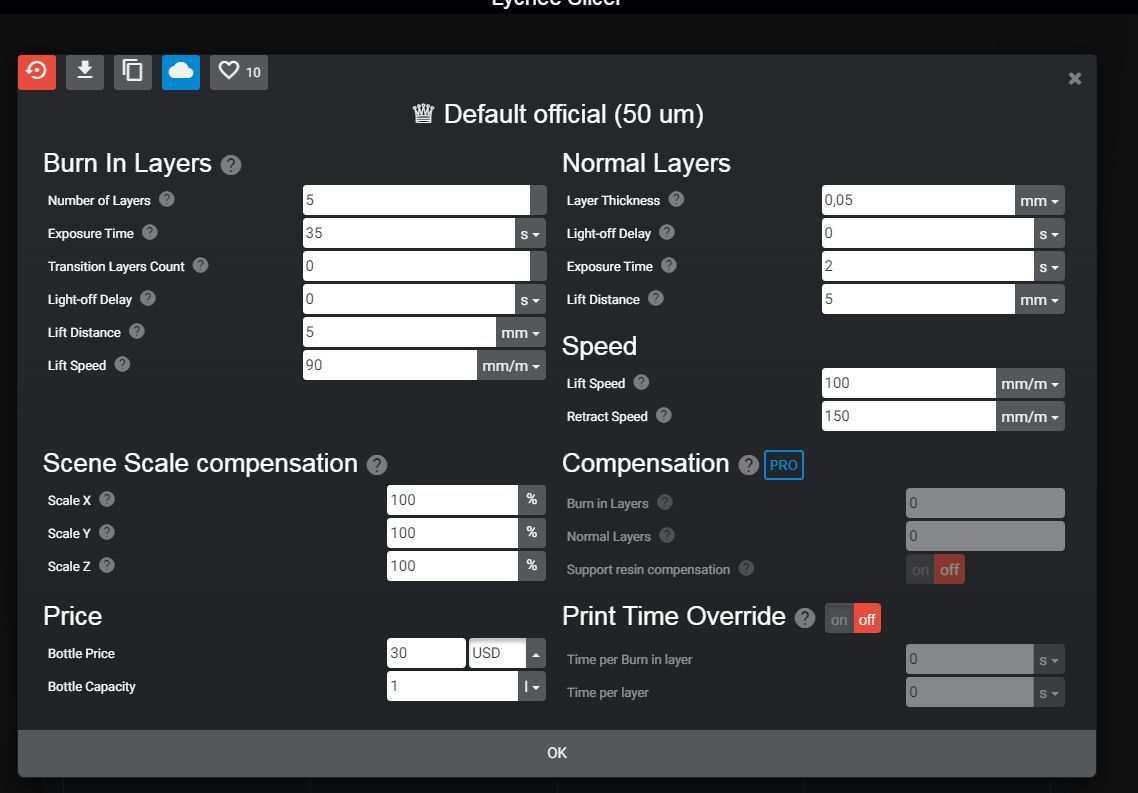Click the Speed section Lift Speed field
Viewport: 1138px width, 793px height.
pos(909,383)
